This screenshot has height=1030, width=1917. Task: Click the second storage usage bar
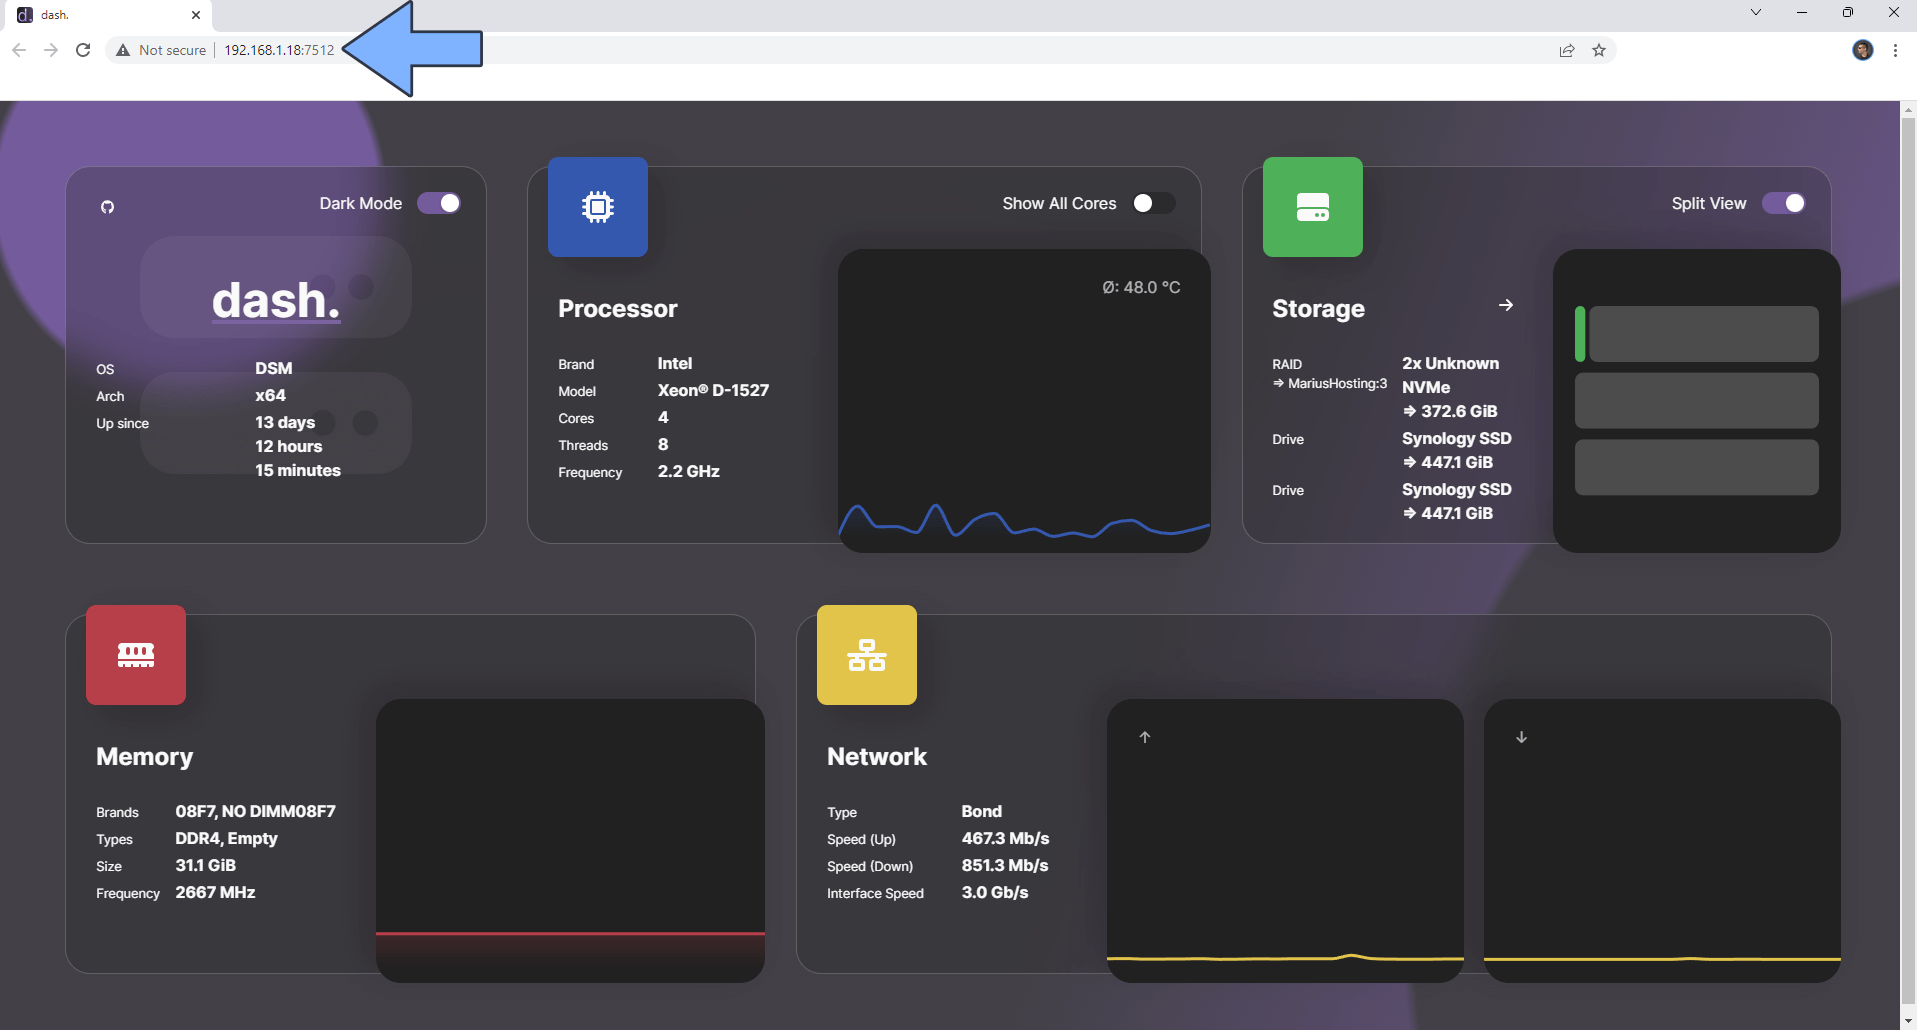coord(1697,400)
